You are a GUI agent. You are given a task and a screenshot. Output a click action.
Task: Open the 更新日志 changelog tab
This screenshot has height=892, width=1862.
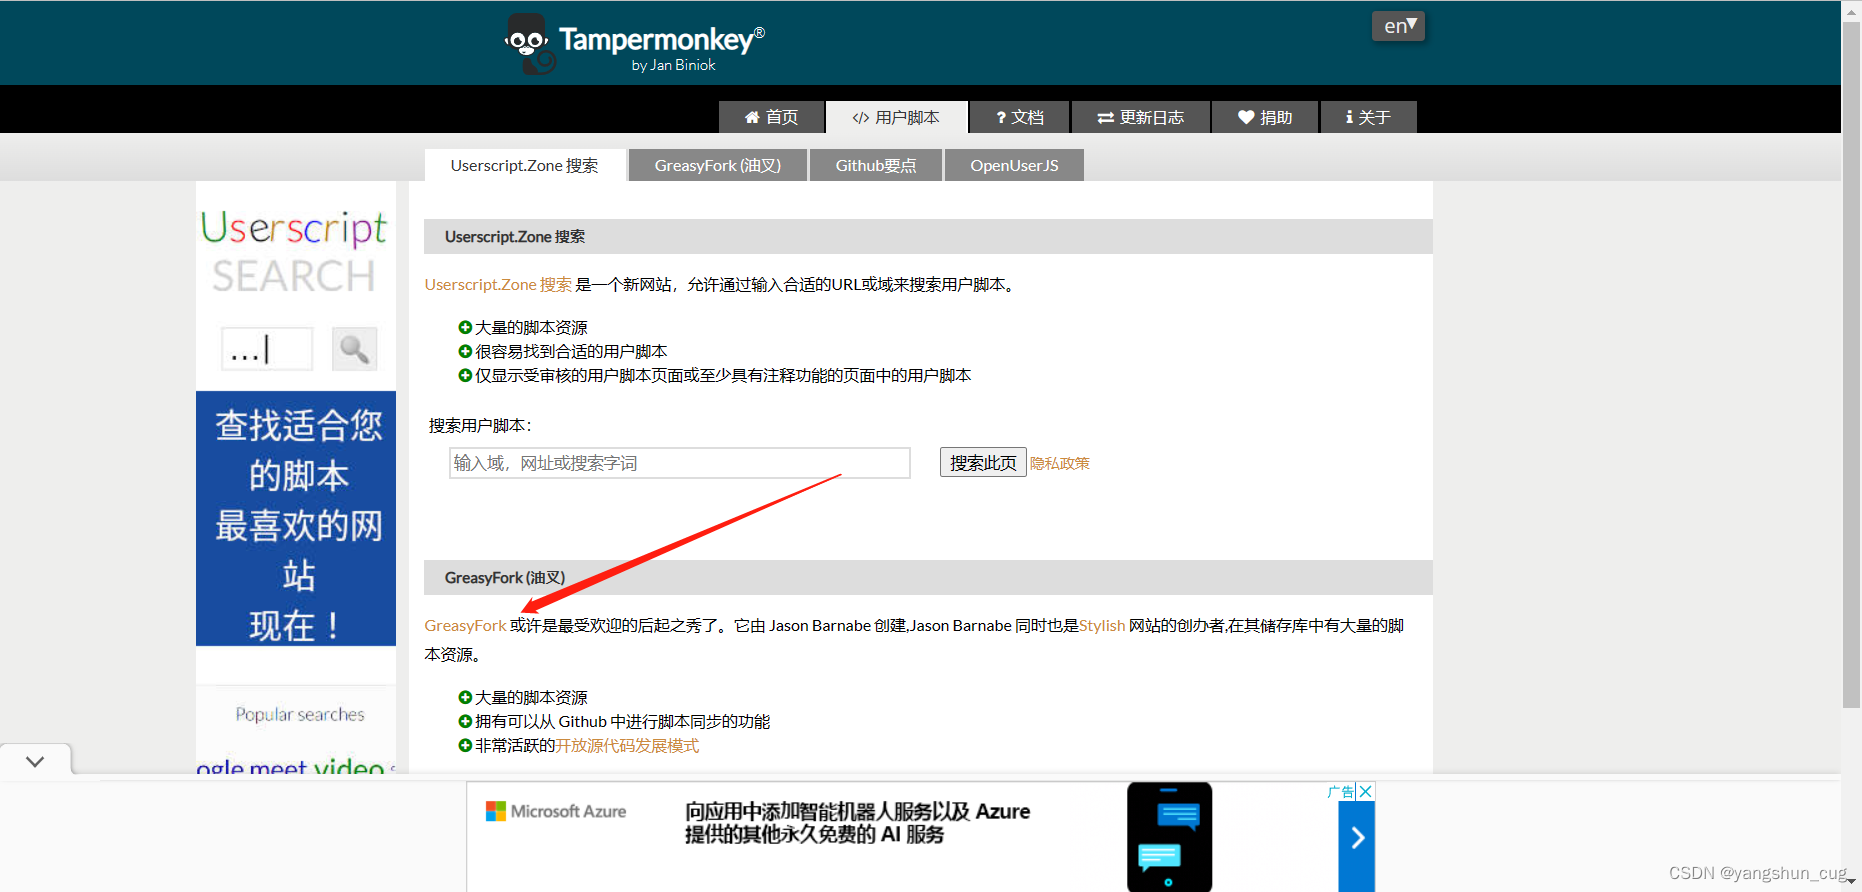(1140, 117)
